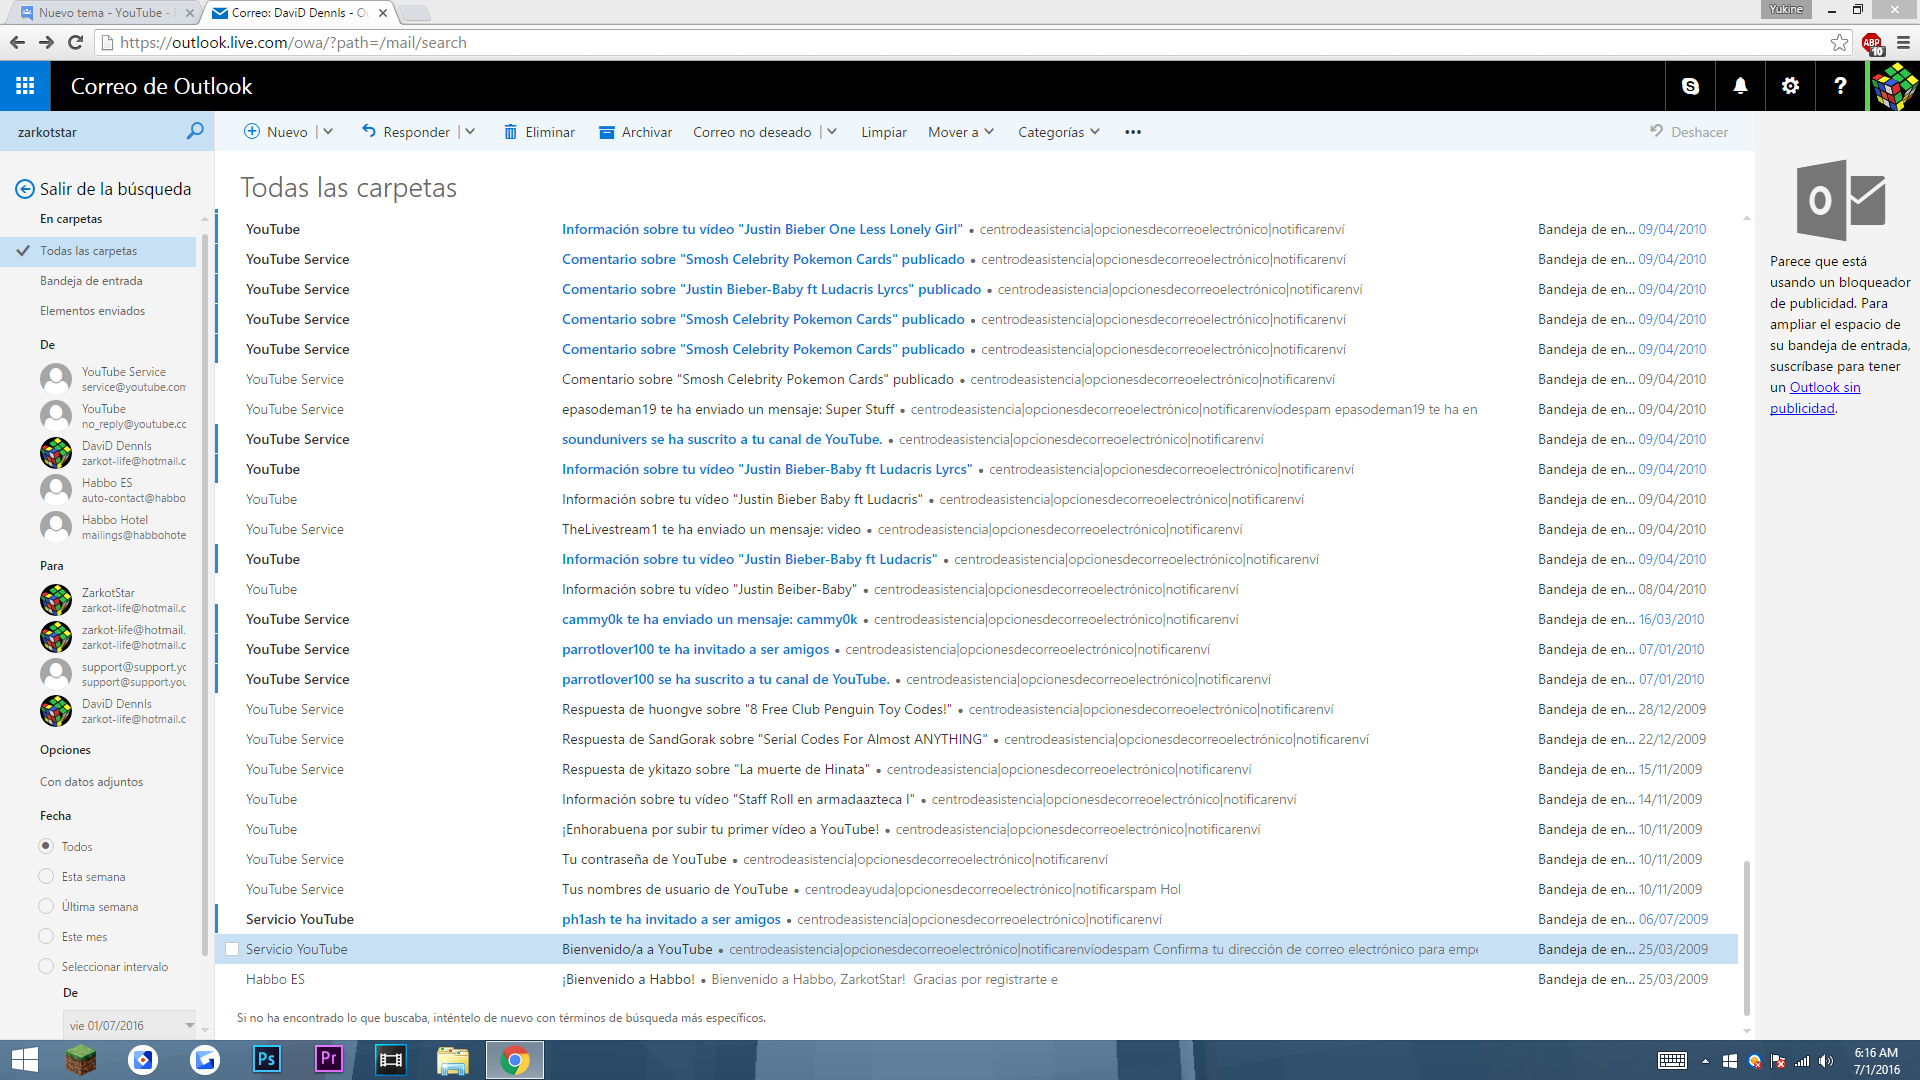Click Salir de la búsqueda
Screen dimensions: 1920x1080
103,189
